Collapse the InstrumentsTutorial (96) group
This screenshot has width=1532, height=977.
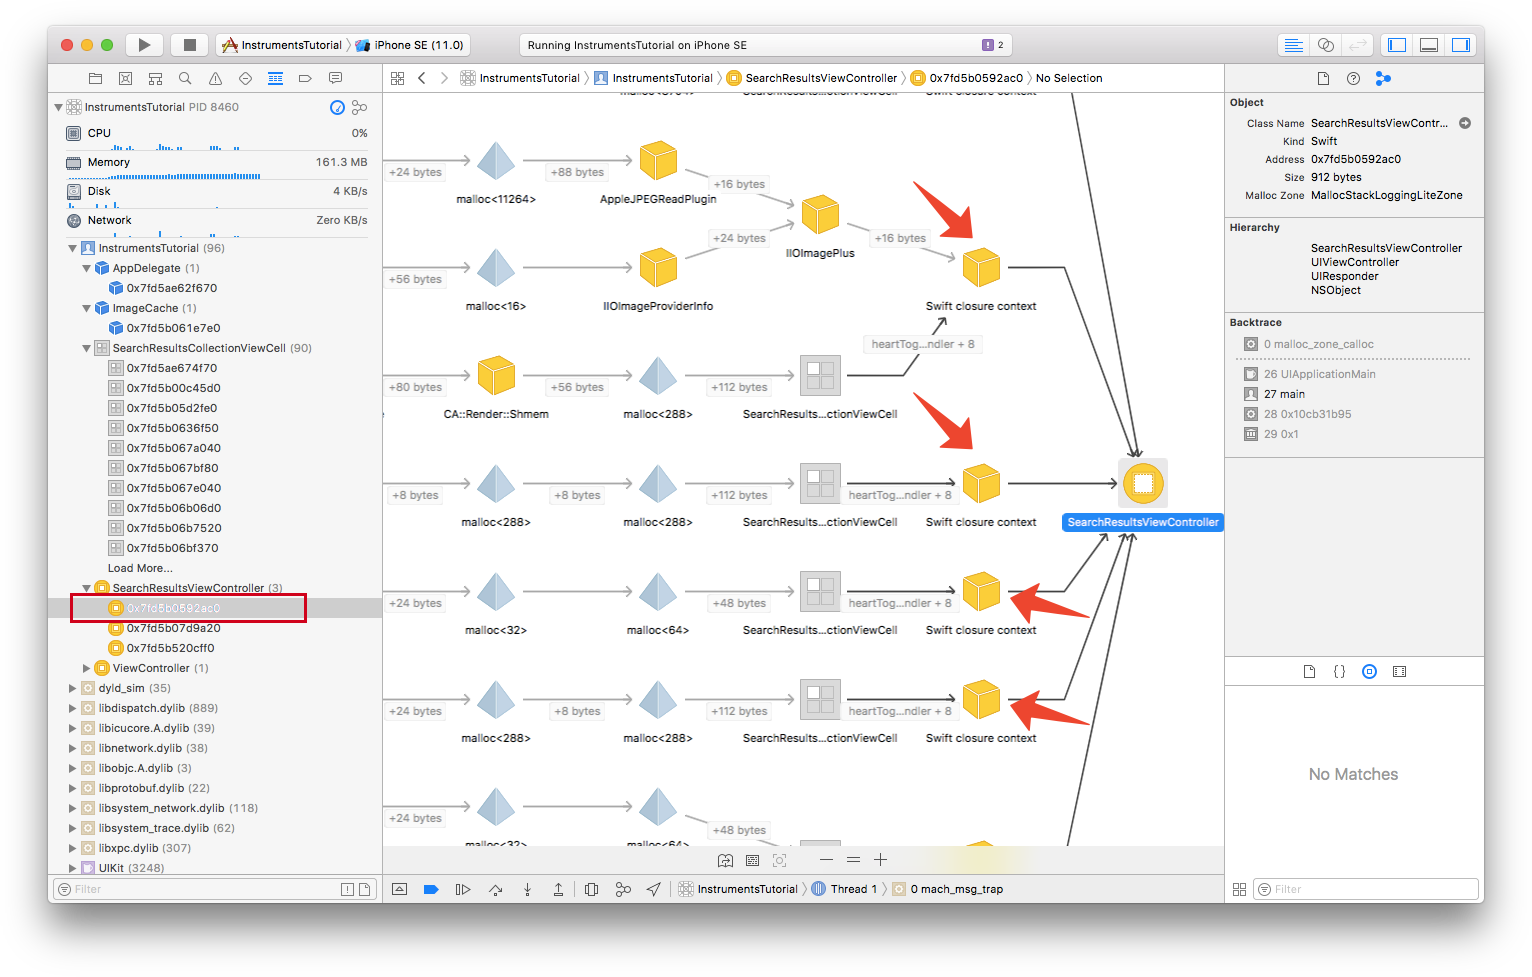tap(72, 248)
